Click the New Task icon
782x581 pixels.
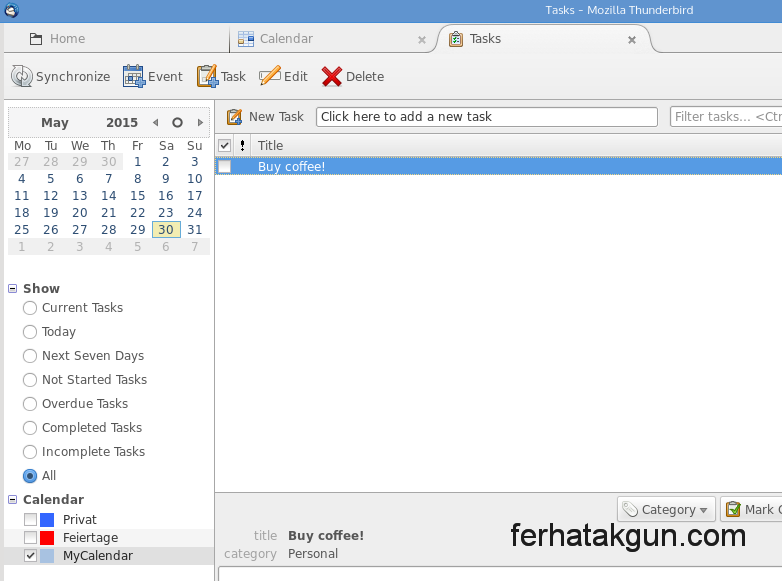(x=234, y=117)
